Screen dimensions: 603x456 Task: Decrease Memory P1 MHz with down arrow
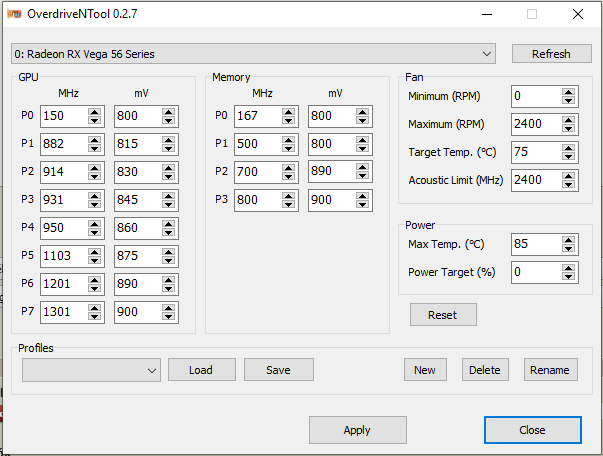288,148
